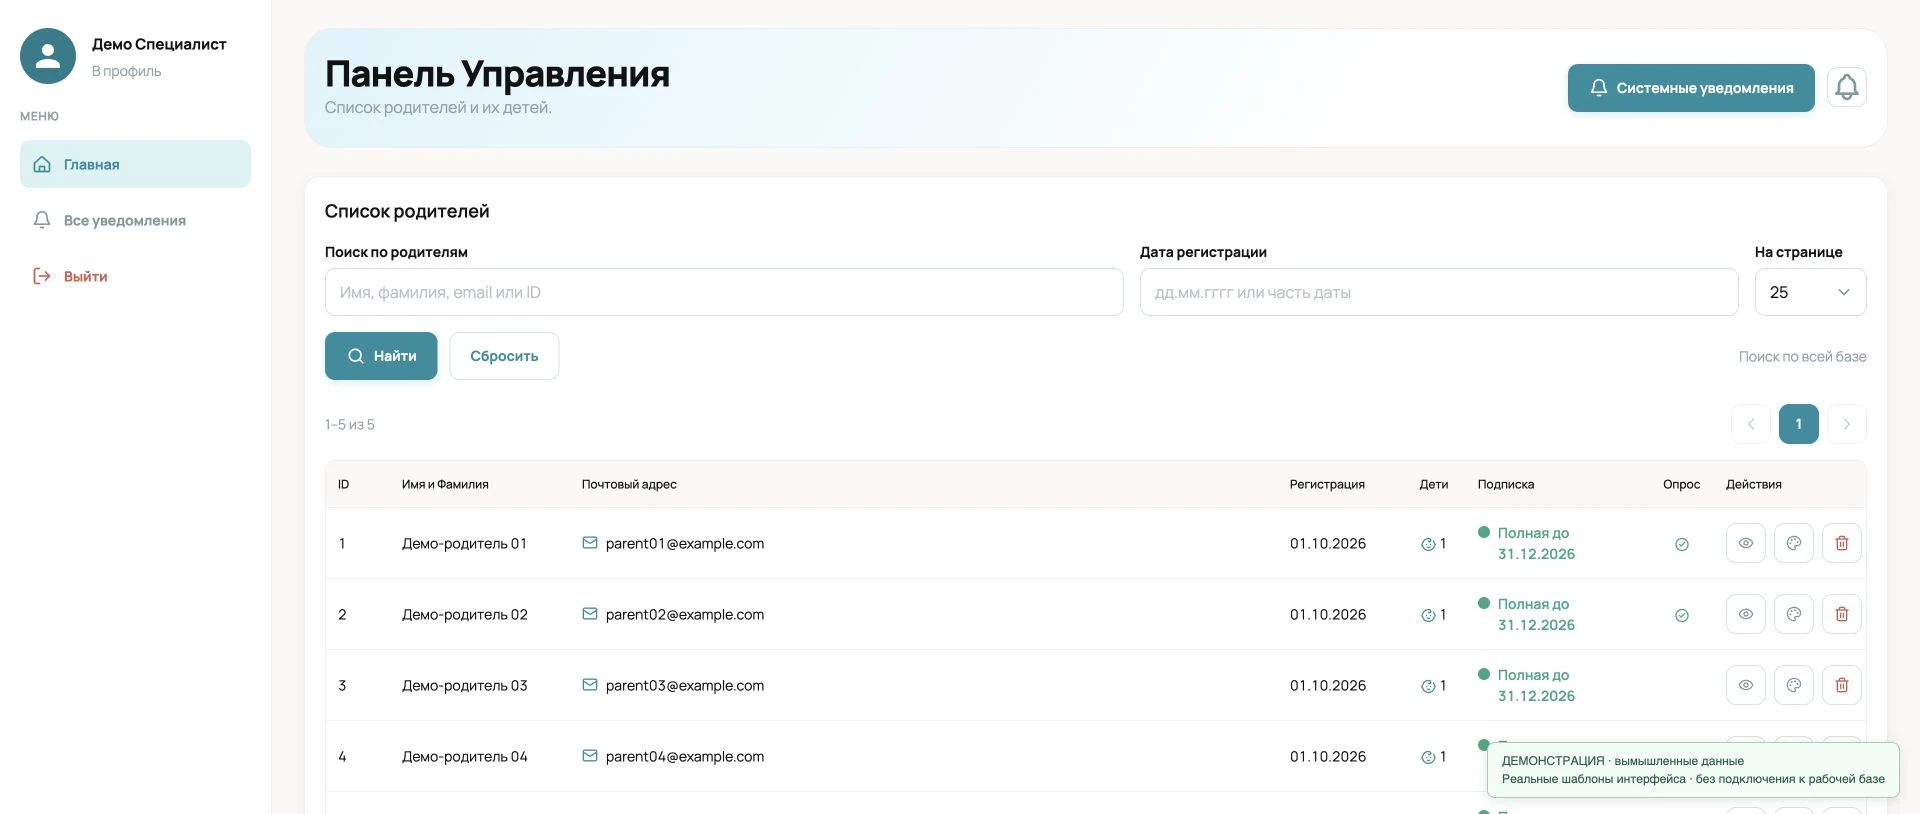Open Главная in the sidebar menu
The image size is (1920, 814).
point(135,164)
